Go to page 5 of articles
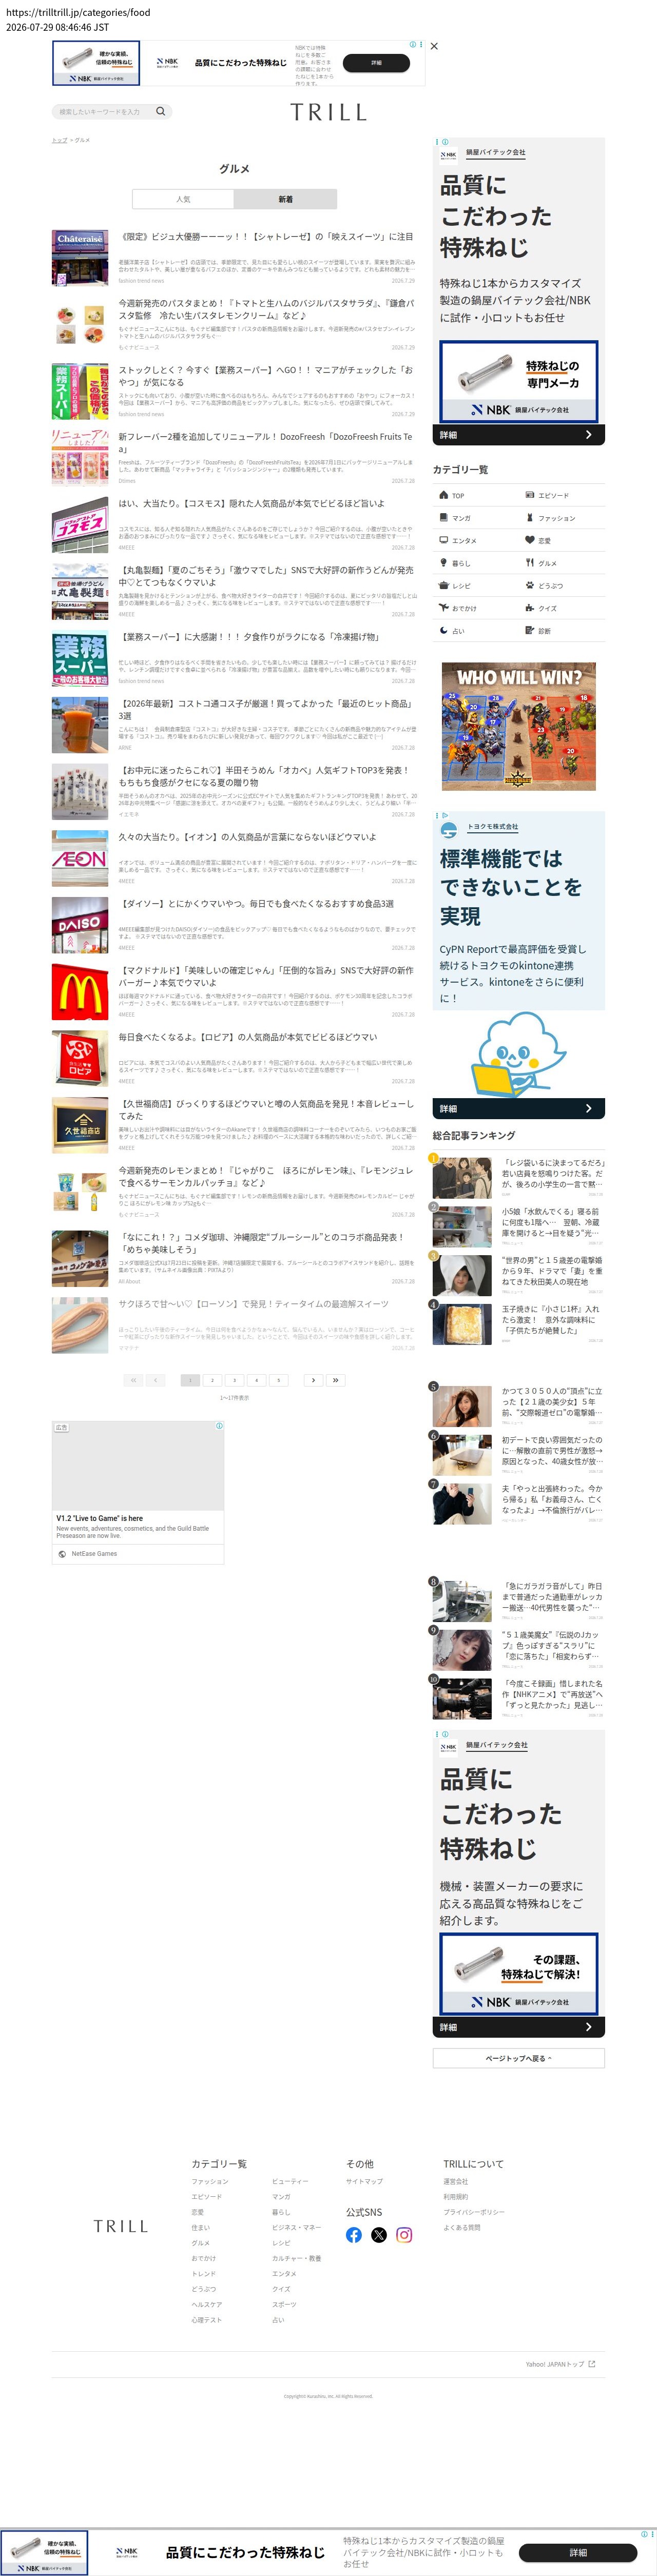 click(x=278, y=1380)
